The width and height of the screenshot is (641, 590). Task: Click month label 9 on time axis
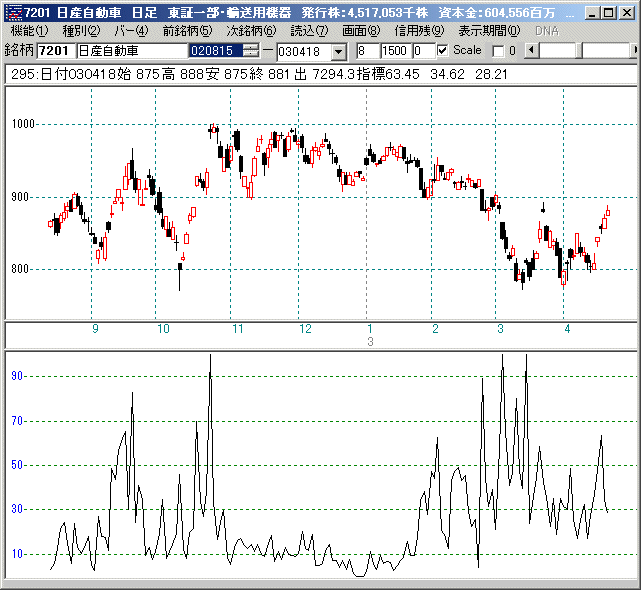click(95, 329)
